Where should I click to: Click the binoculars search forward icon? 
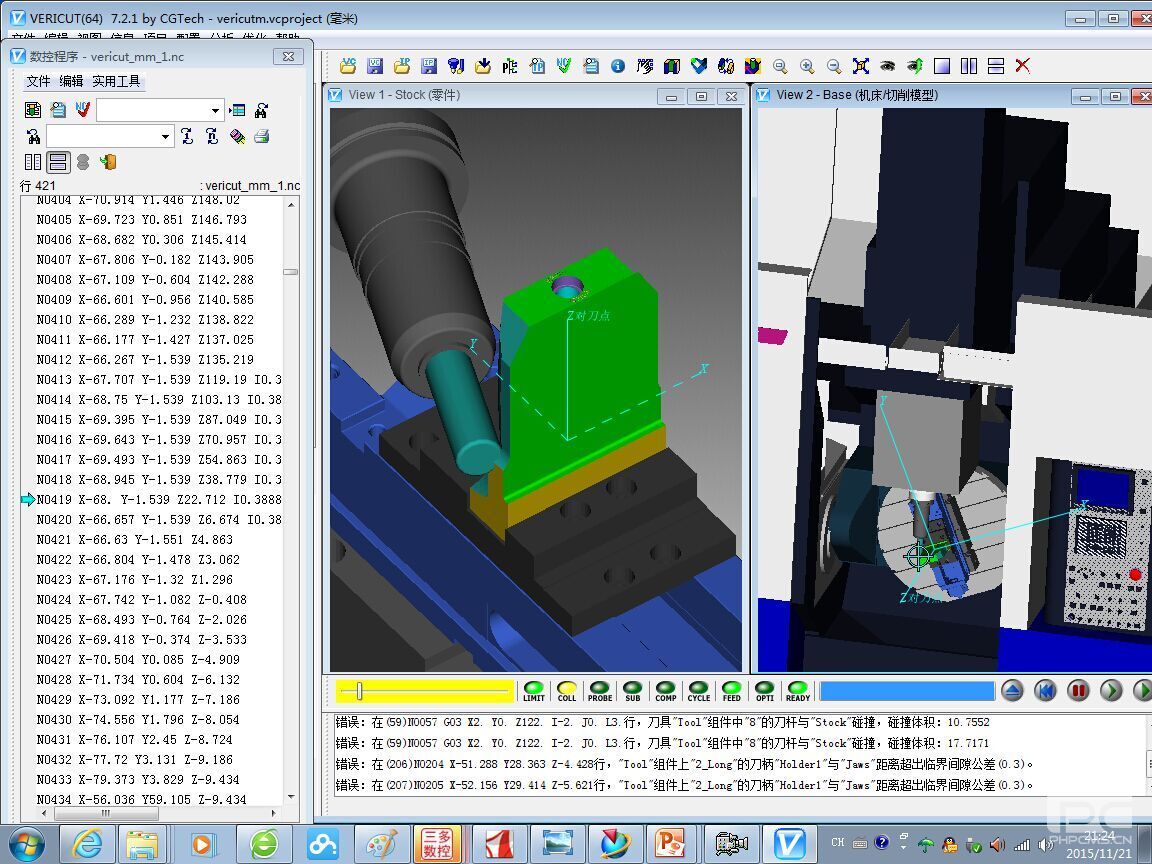[x=262, y=110]
